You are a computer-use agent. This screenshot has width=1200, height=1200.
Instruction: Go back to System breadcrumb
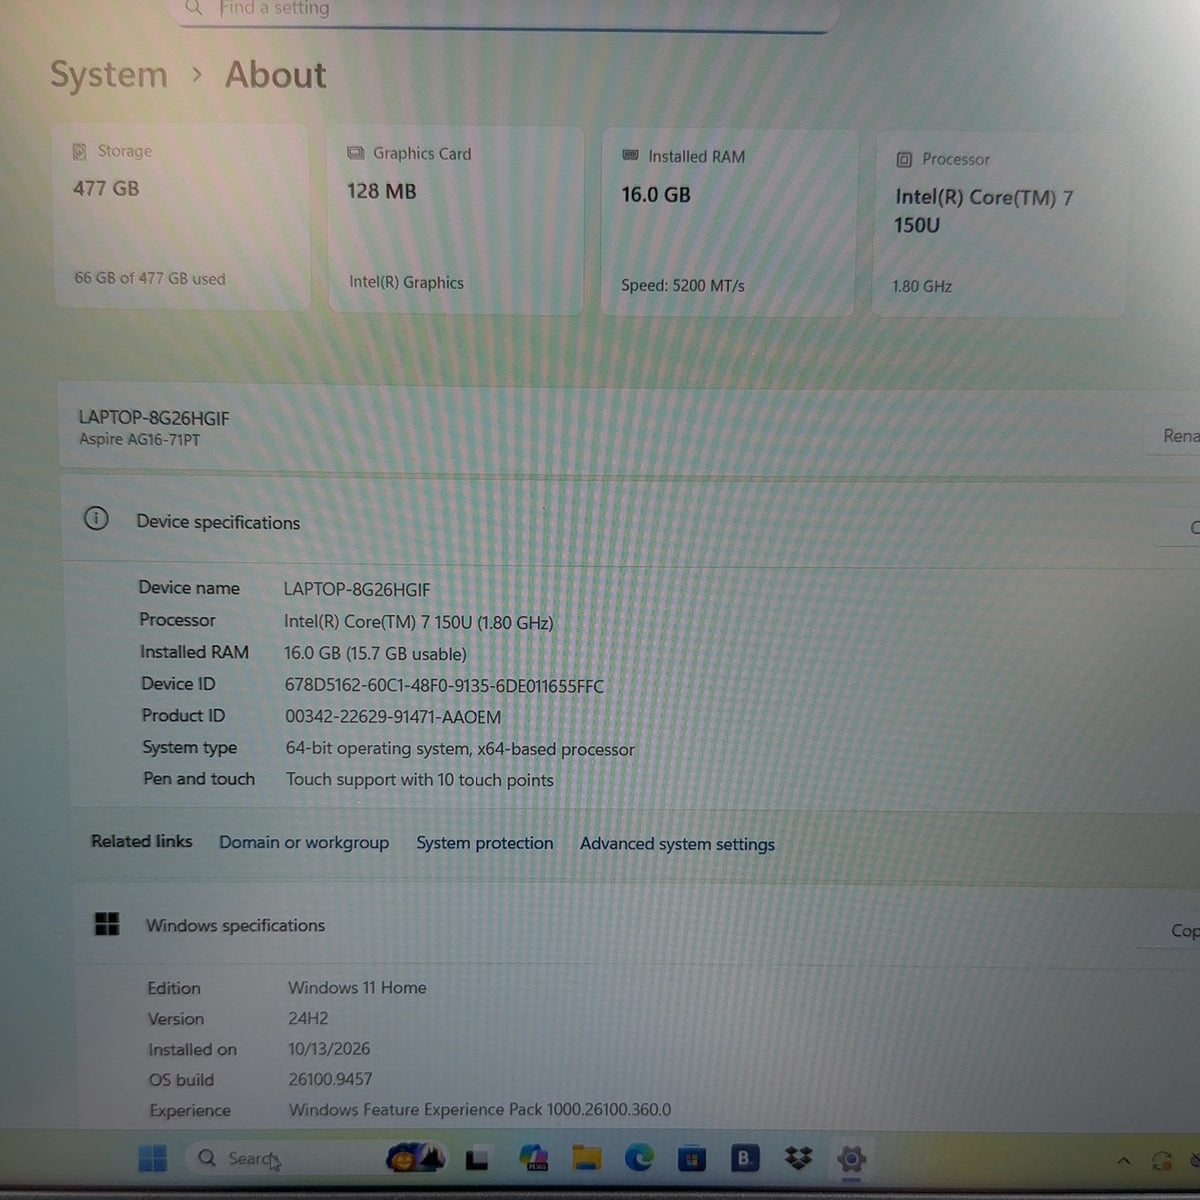point(109,75)
